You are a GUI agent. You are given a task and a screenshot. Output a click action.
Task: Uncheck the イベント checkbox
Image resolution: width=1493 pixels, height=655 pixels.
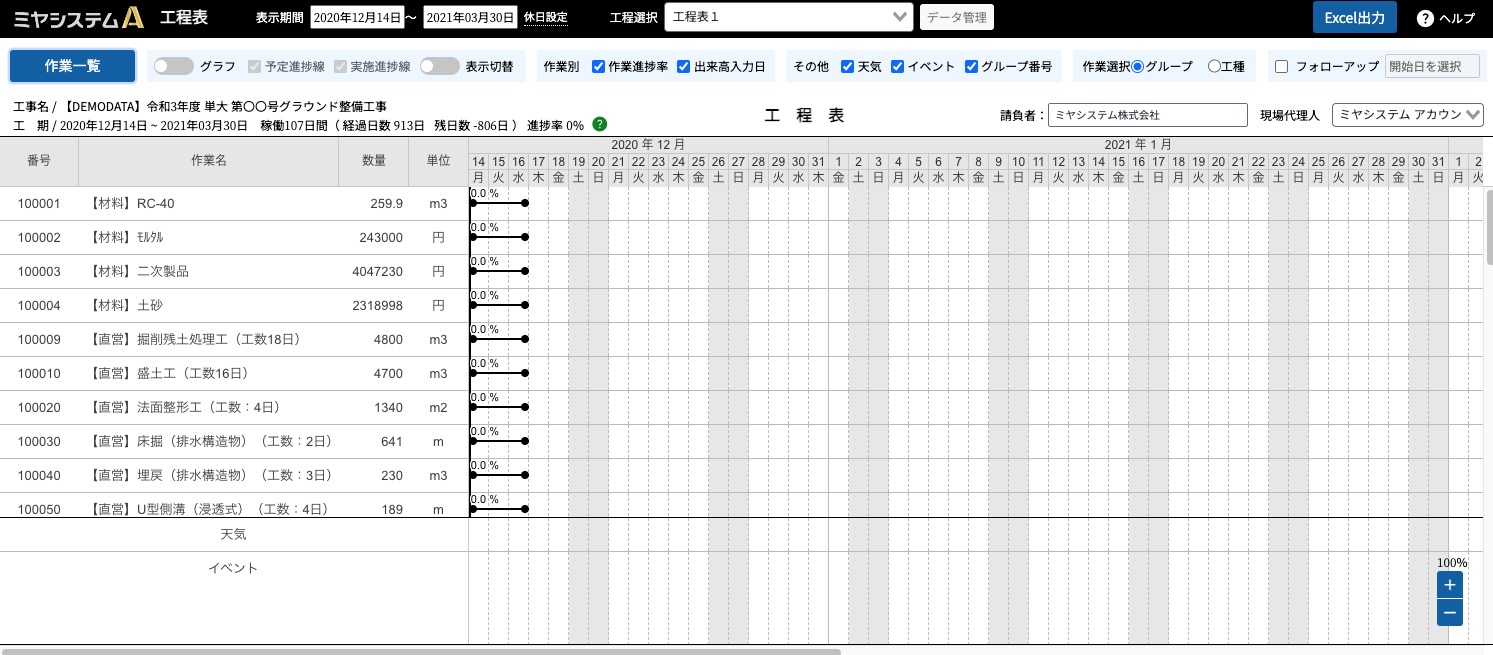coord(898,67)
